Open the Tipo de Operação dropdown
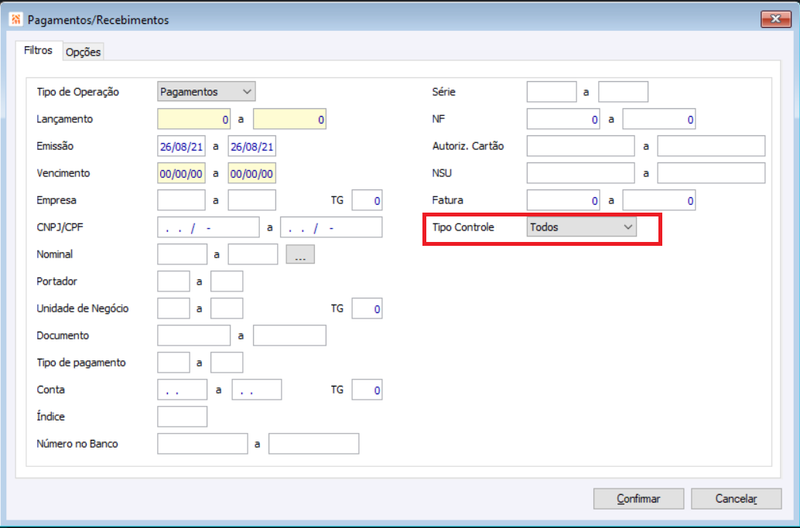Screen dimensions: 800x528 click(x=207, y=92)
